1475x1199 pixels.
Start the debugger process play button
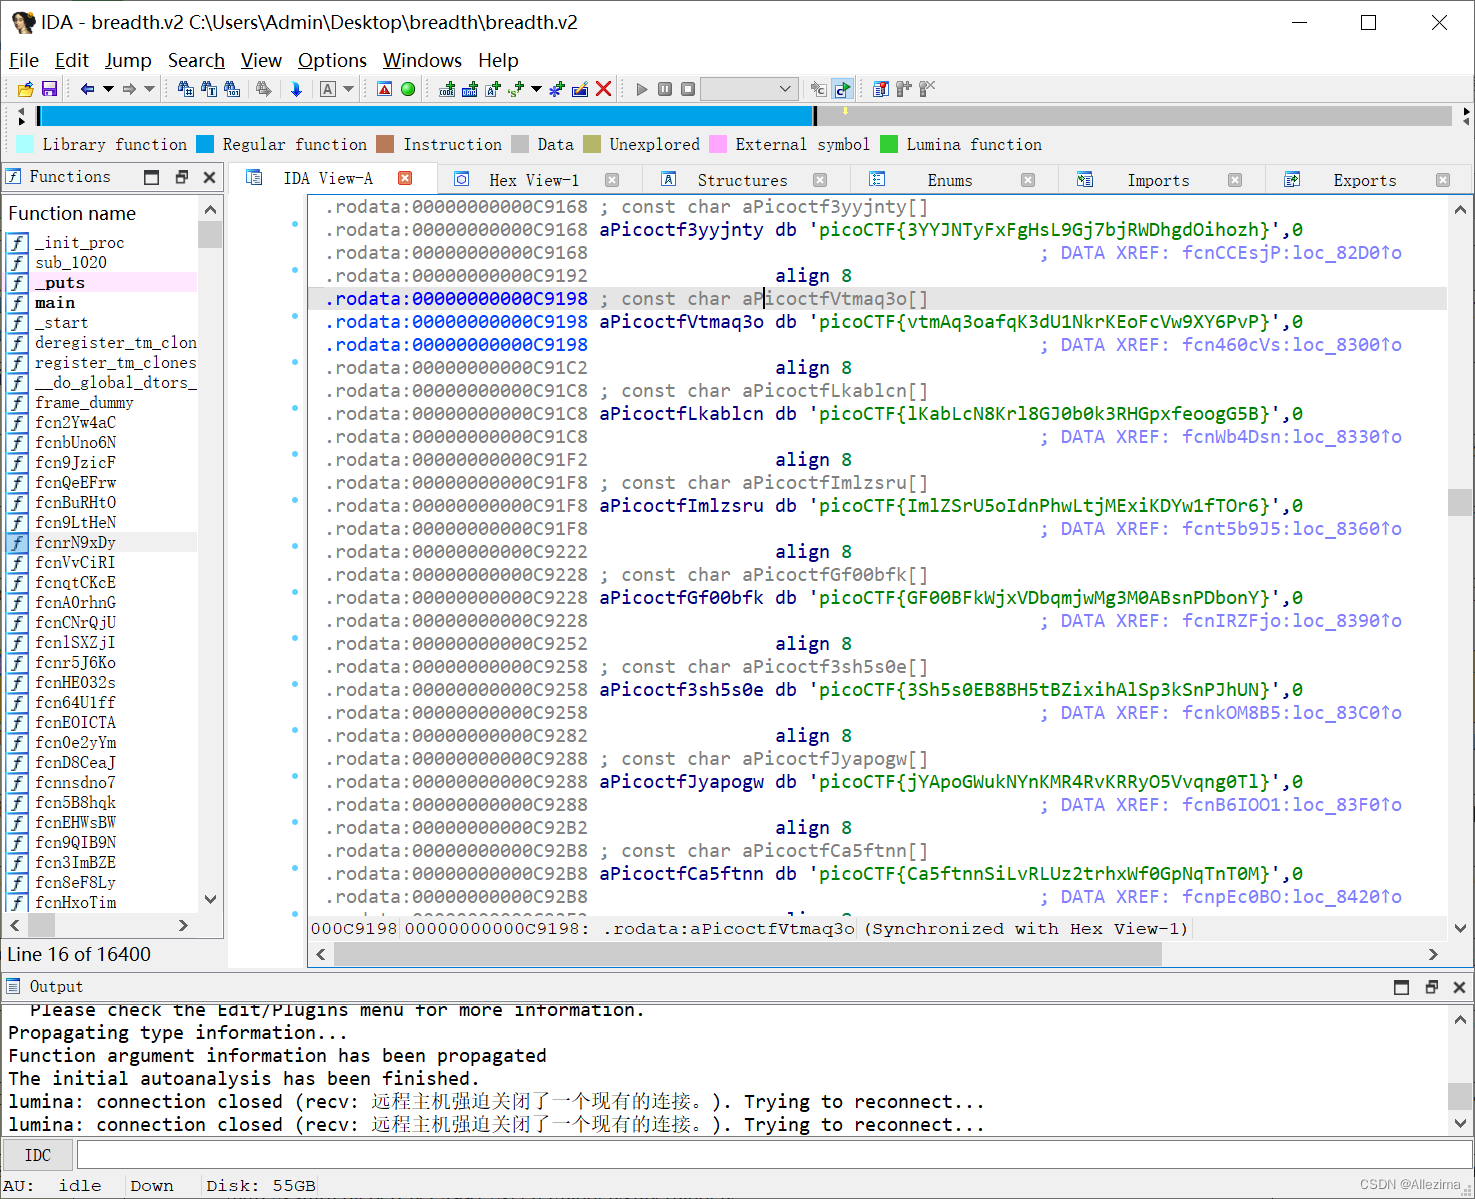pyautogui.click(x=642, y=89)
